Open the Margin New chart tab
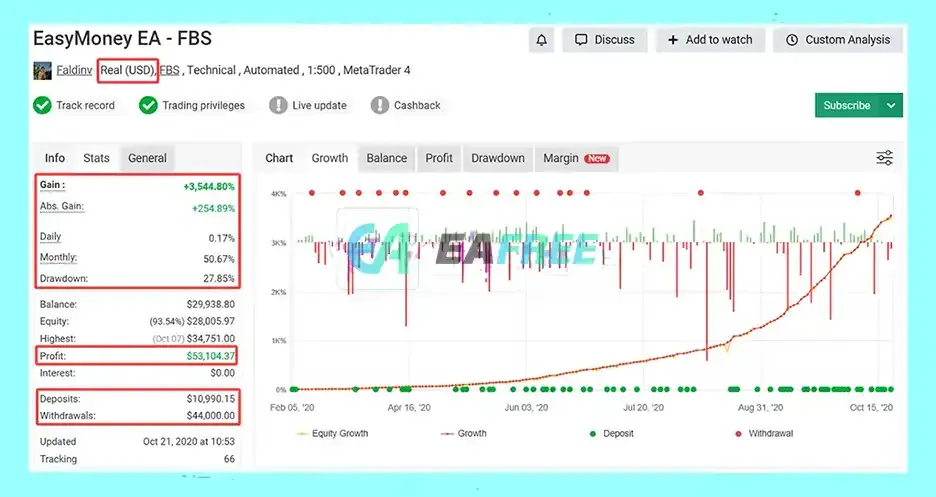Image resolution: width=936 pixels, height=497 pixels. (576, 159)
